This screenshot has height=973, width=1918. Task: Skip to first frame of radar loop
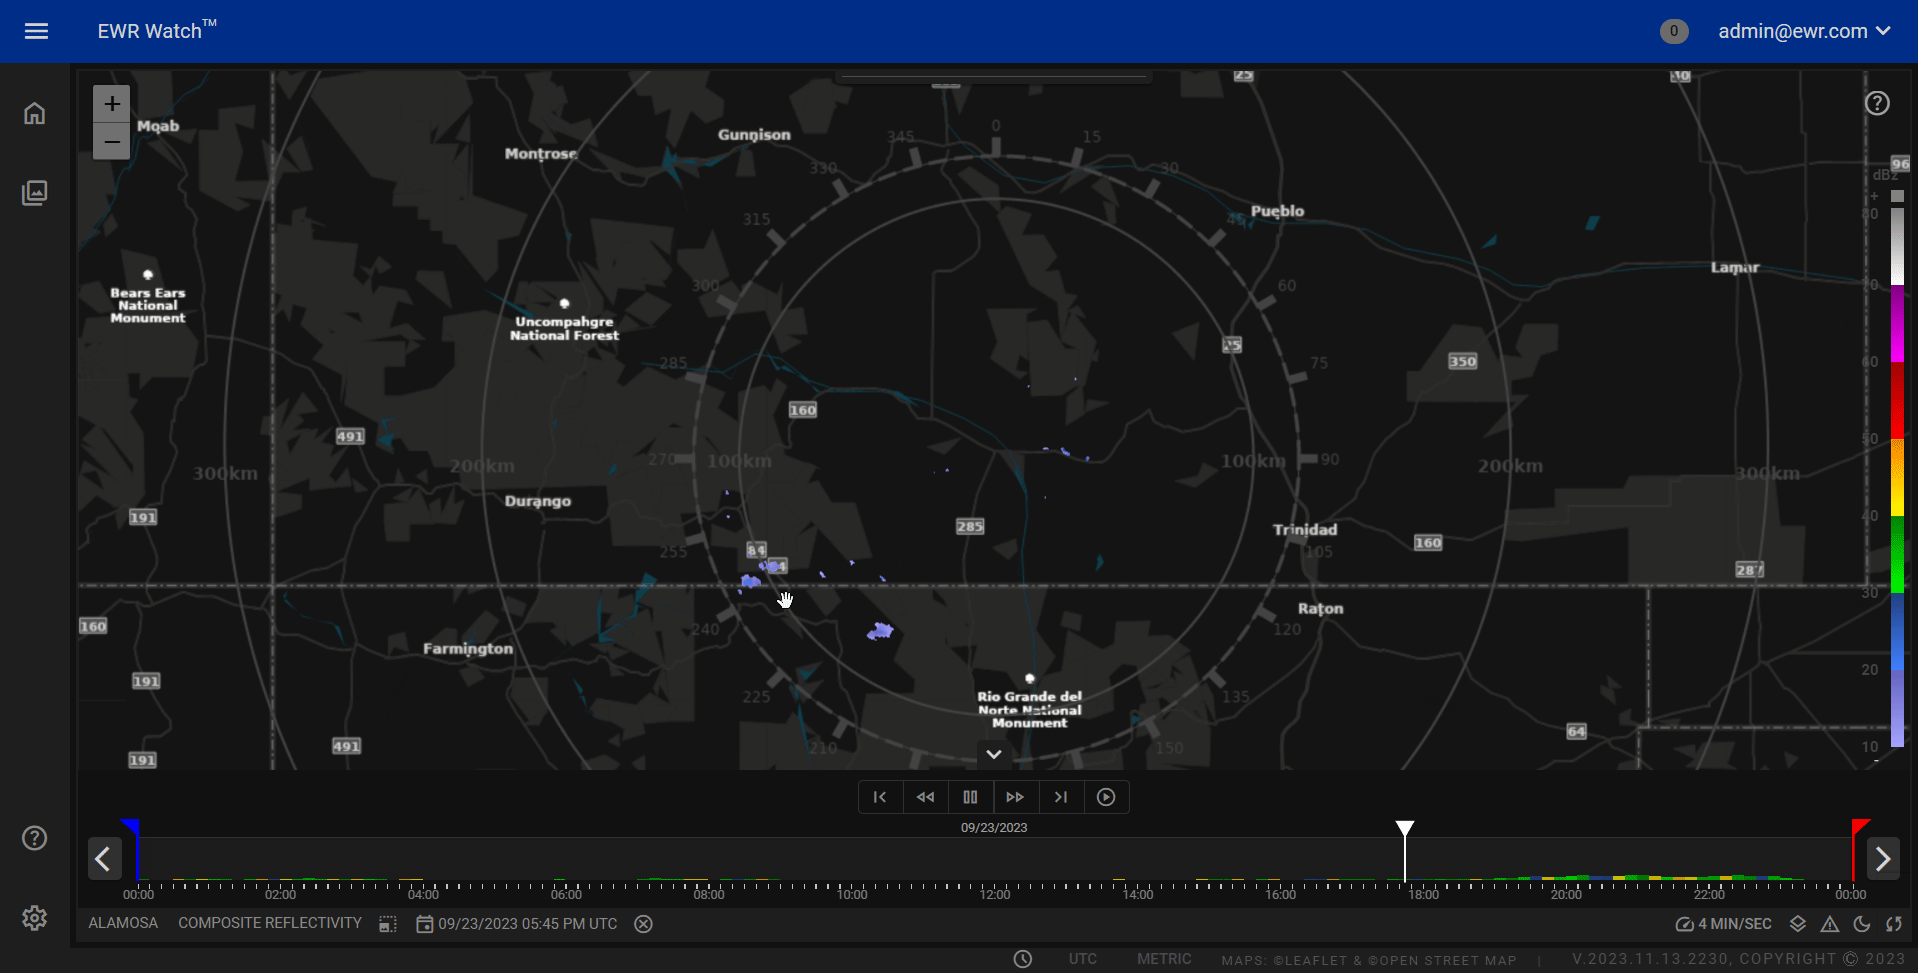coord(880,797)
